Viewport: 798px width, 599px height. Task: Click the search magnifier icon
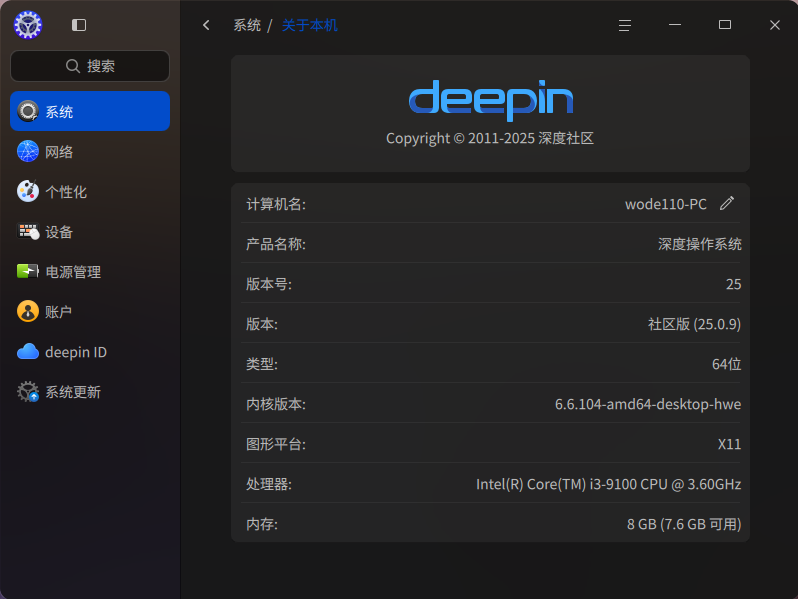[x=73, y=66]
